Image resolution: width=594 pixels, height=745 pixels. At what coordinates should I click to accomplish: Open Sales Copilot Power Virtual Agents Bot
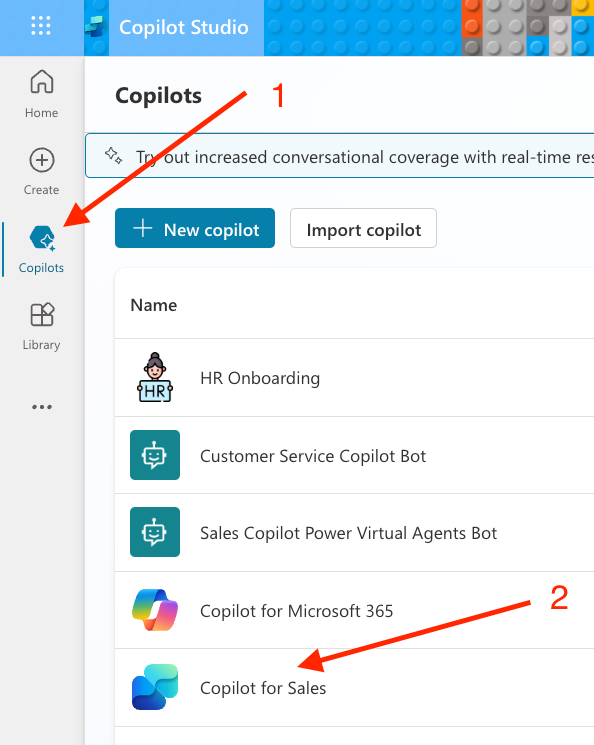point(348,533)
